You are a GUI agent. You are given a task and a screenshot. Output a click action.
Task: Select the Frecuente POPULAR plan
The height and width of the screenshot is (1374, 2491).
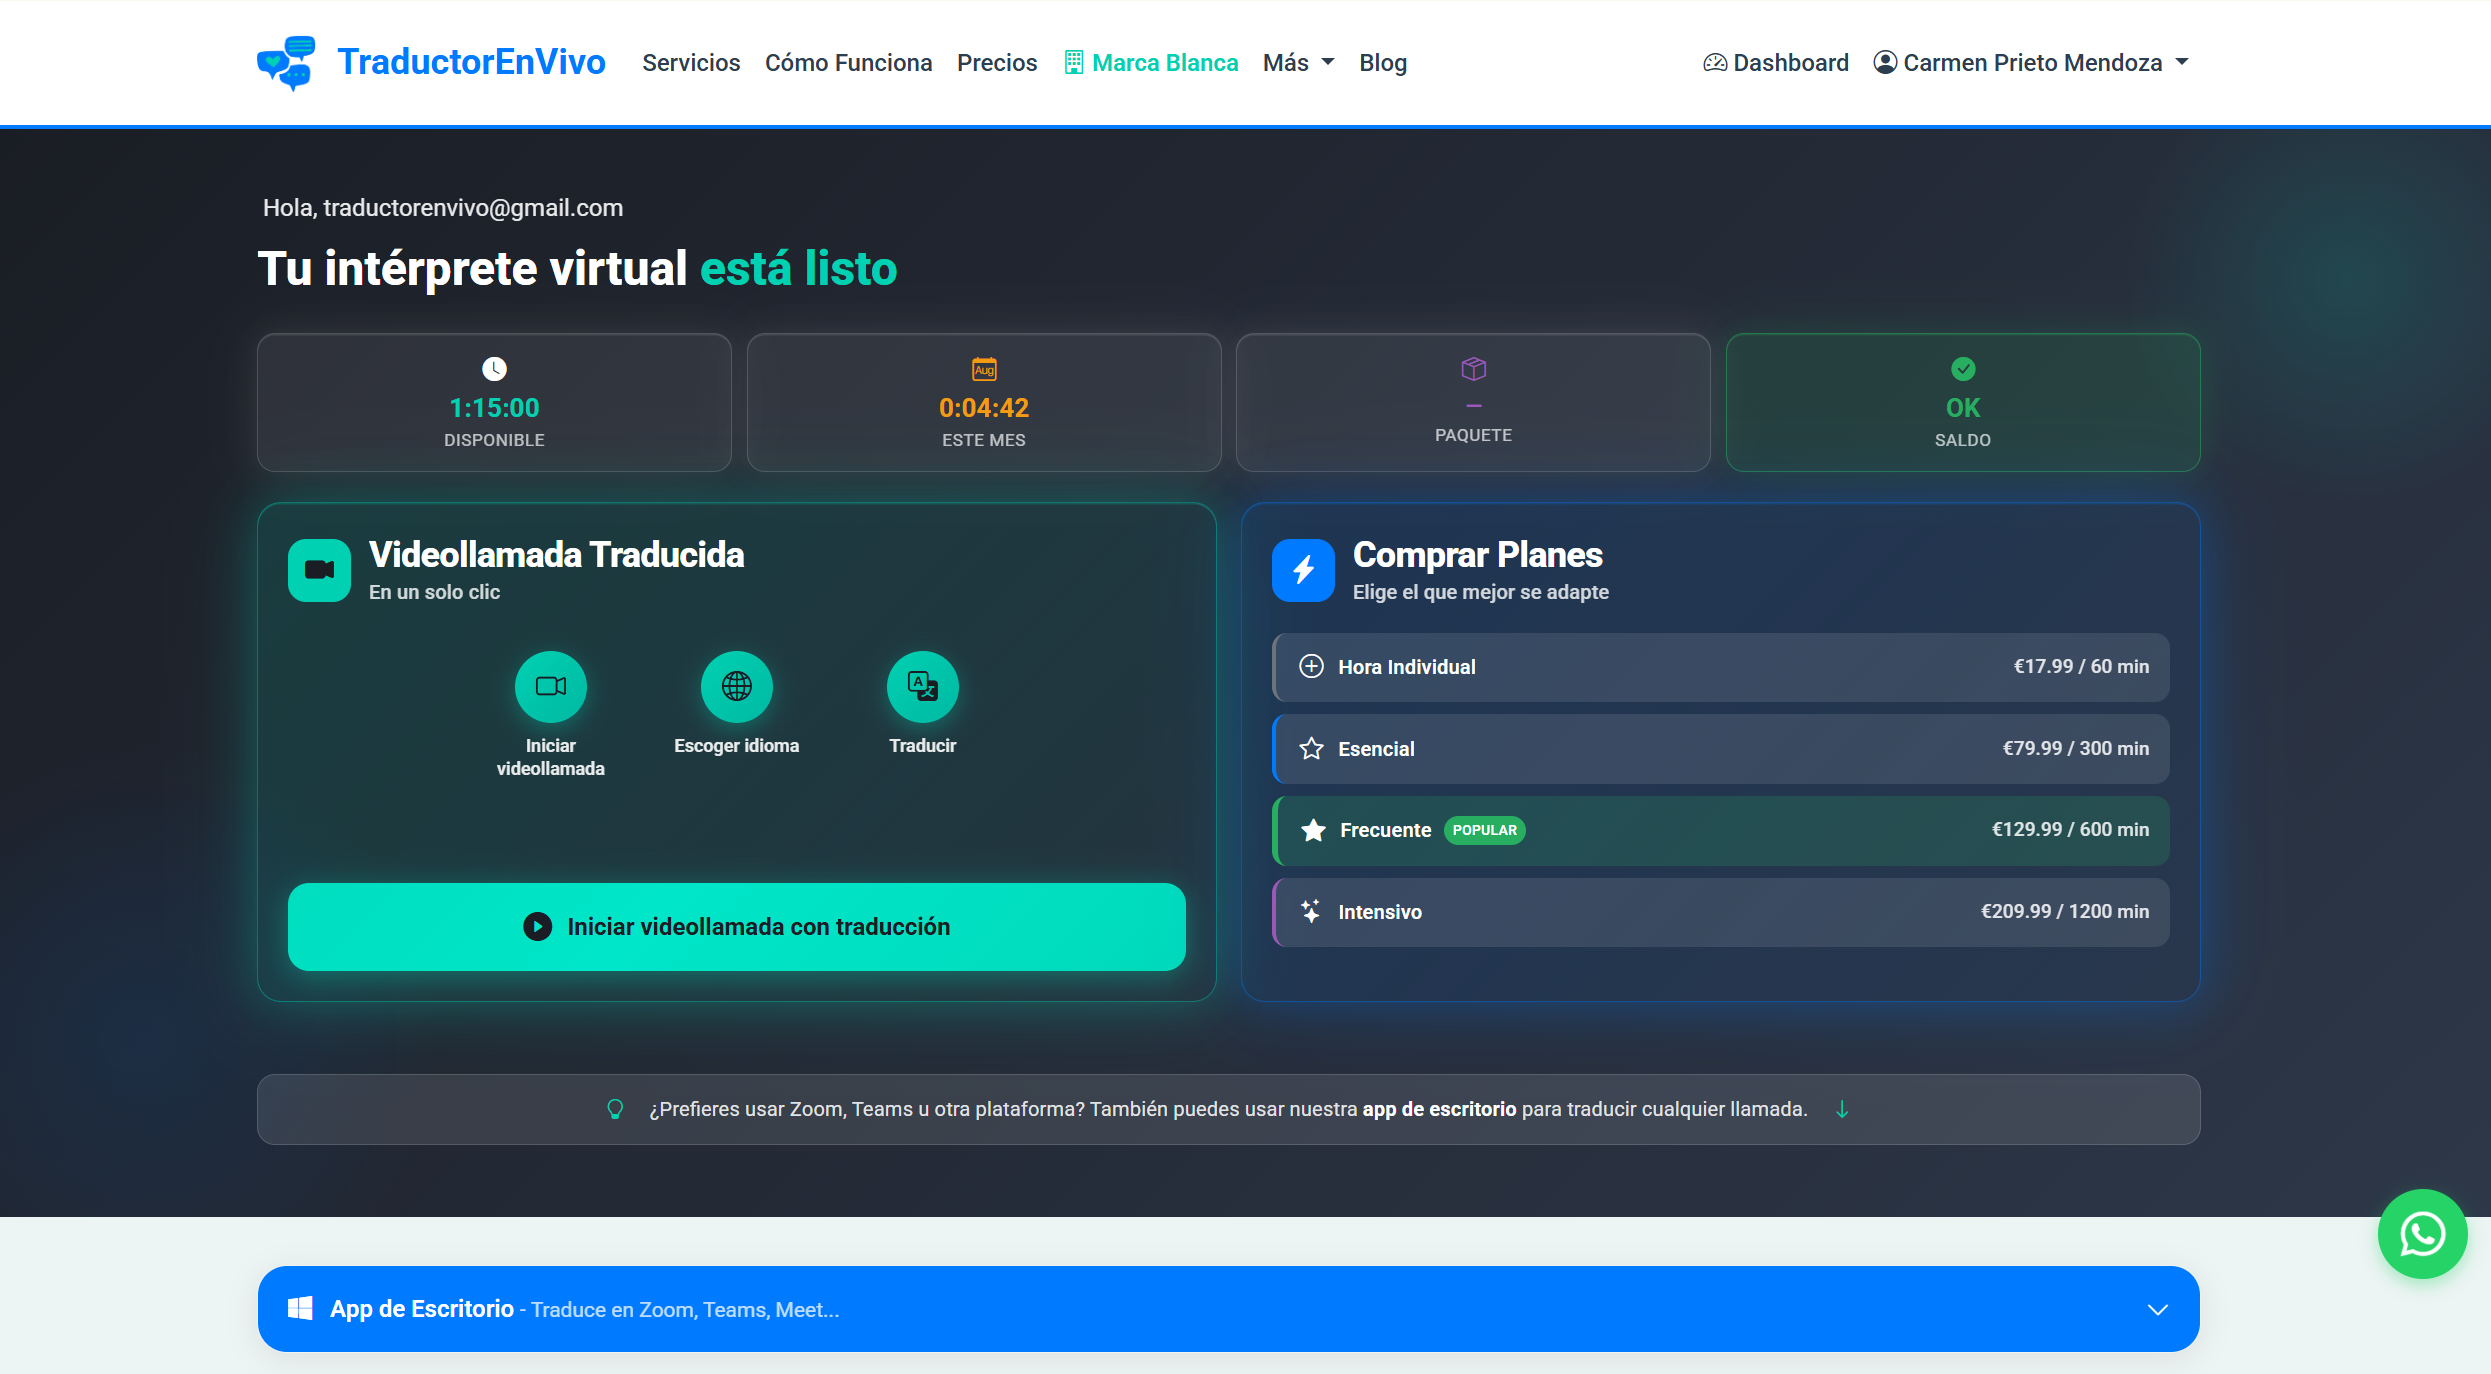(1720, 830)
